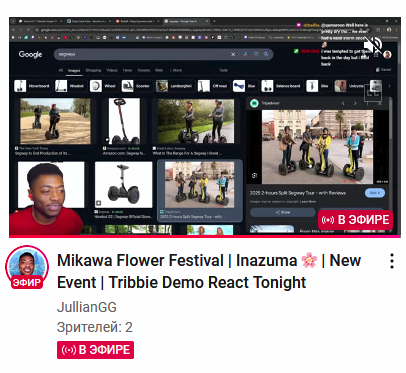Open the live stream thumbnail preview
The height and width of the screenshot is (373, 406).
click(205, 127)
